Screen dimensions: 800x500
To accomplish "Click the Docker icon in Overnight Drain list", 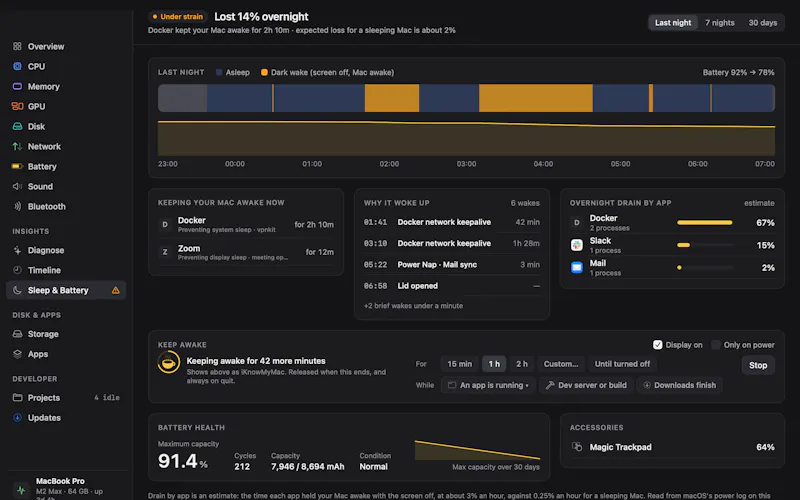I will [577, 222].
